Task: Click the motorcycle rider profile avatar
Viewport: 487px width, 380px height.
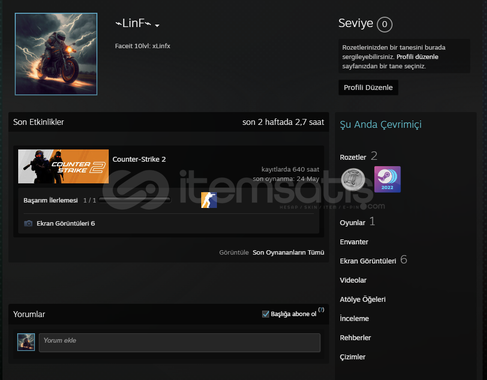Action: pyautogui.click(x=56, y=54)
